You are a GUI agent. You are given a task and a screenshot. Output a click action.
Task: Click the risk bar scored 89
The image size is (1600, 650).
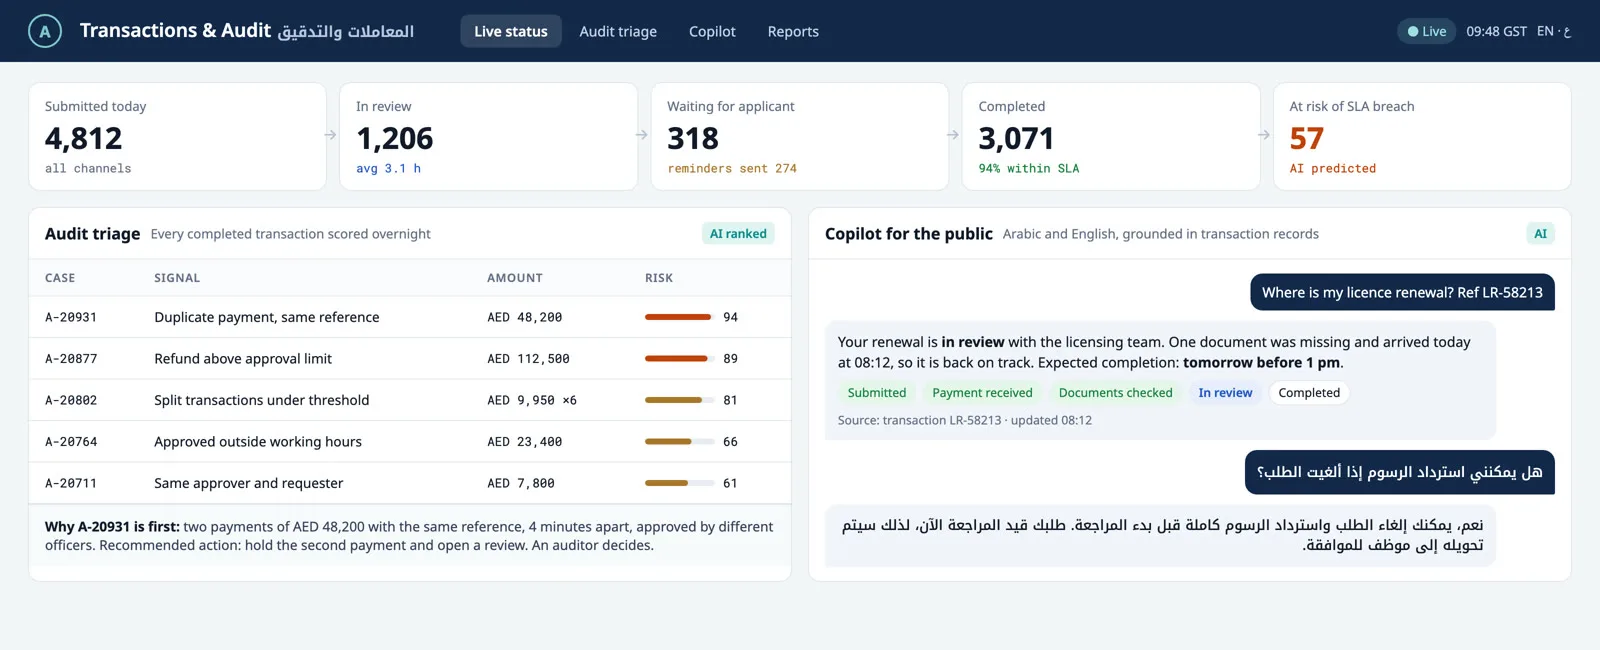coord(680,359)
